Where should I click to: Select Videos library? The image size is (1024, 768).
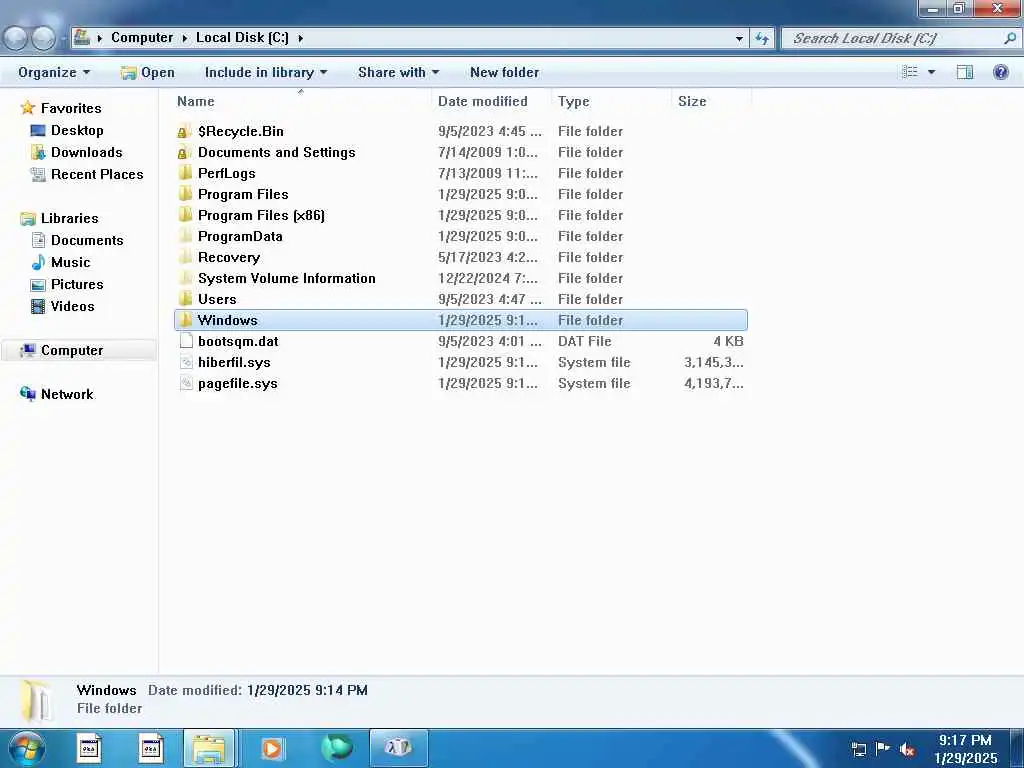[72, 306]
